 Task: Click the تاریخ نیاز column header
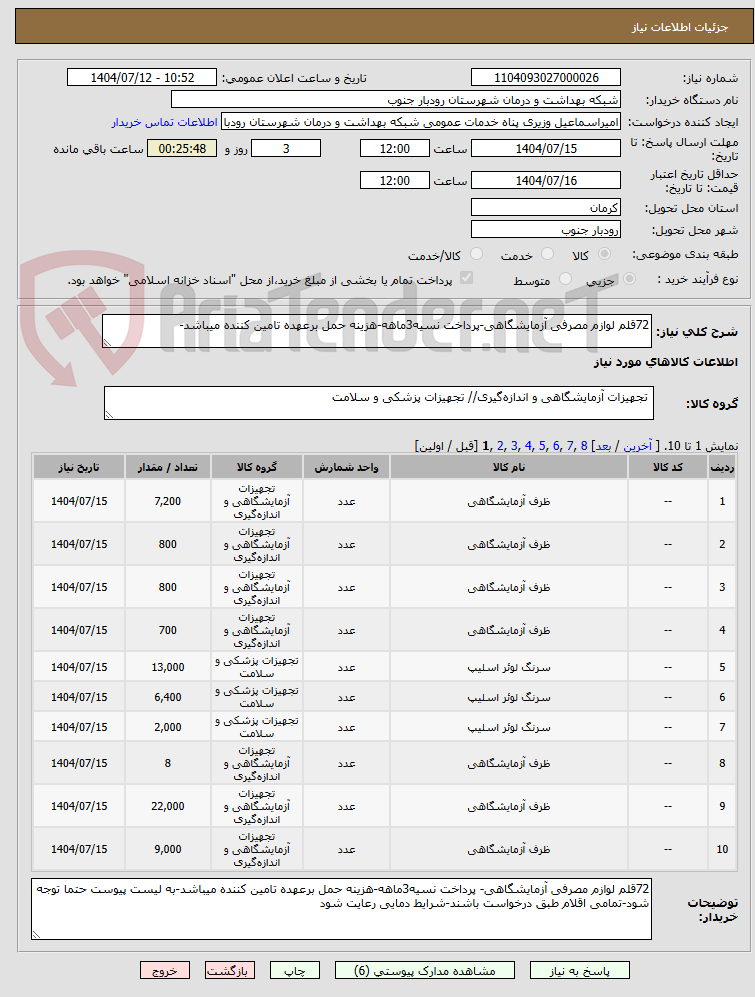[x=79, y=467]
